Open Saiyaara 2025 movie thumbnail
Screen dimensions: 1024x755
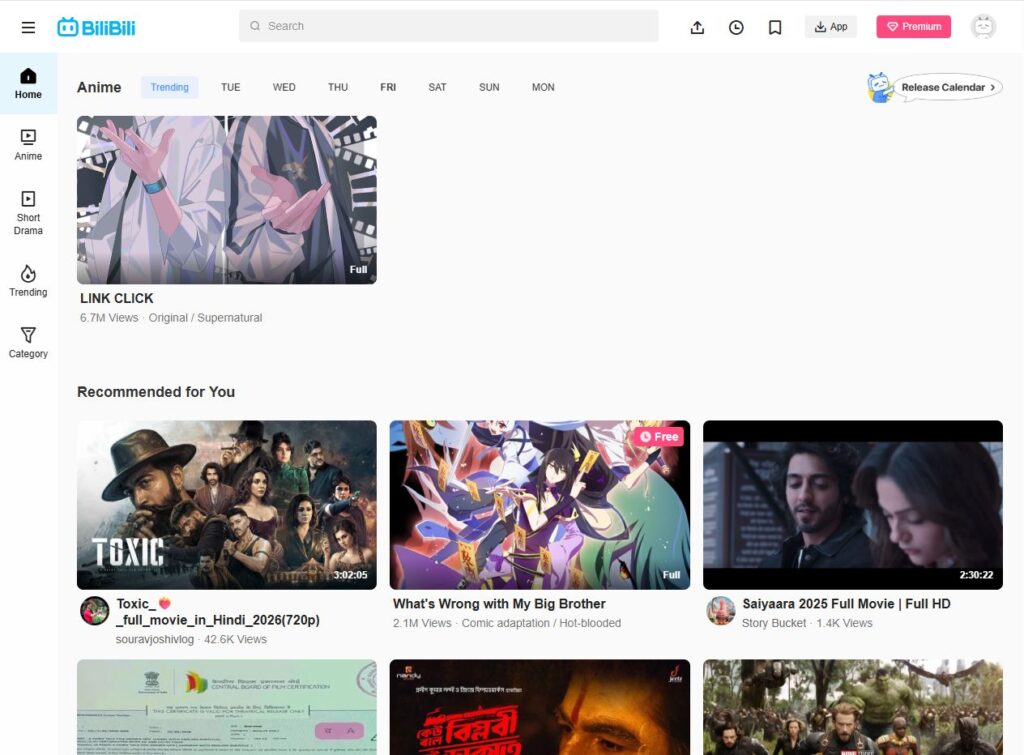tap(852, 505)
